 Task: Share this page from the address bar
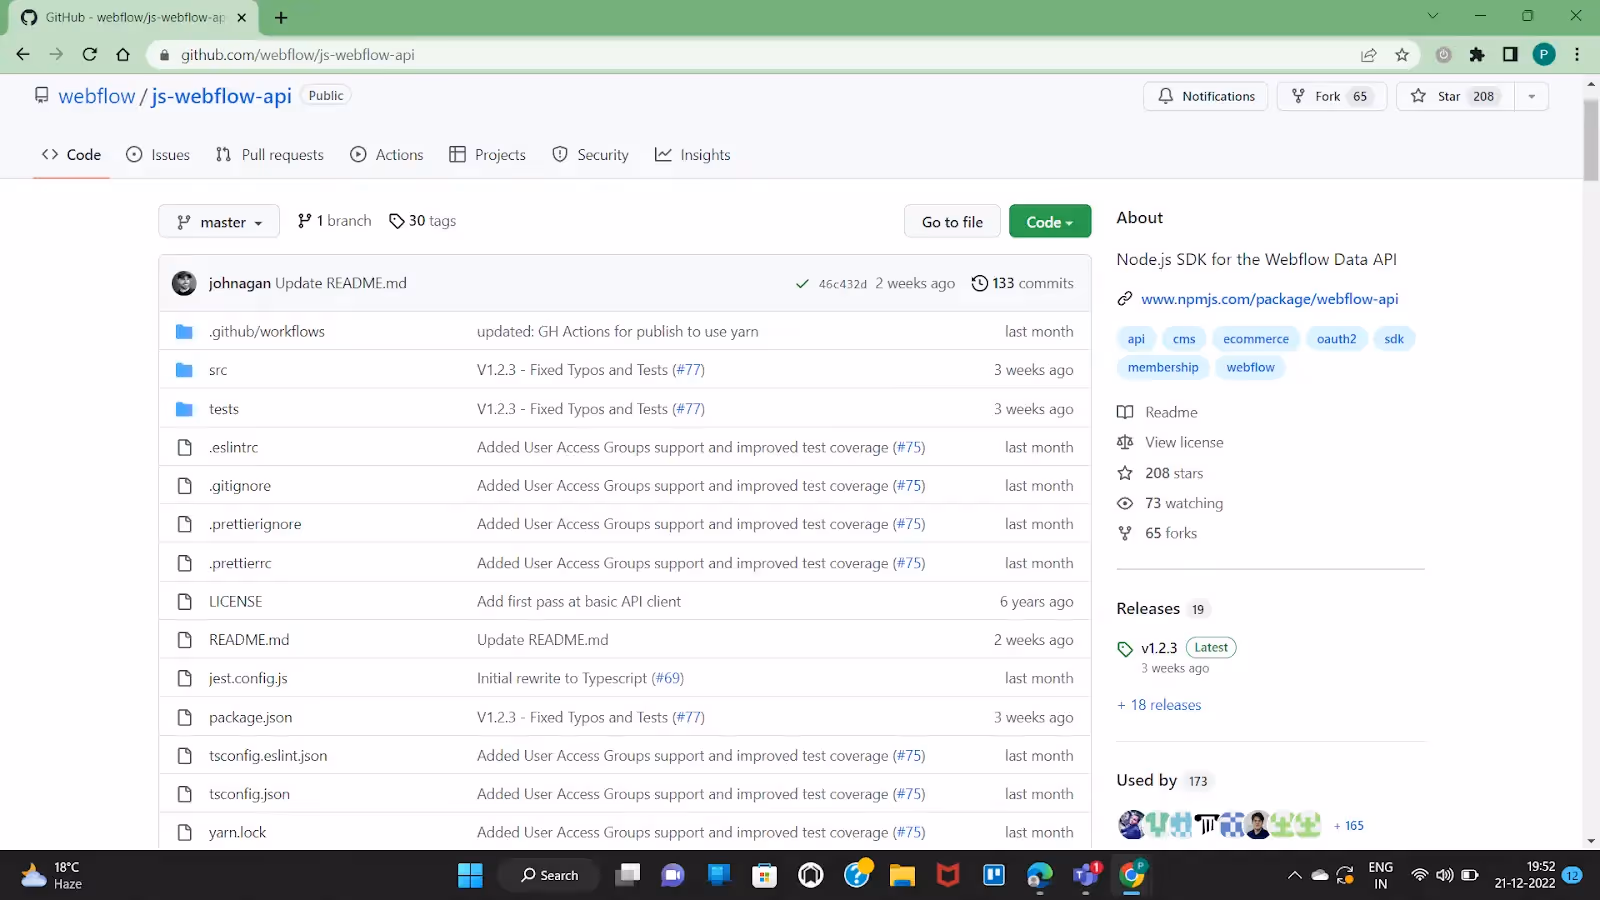[1368, 55]
